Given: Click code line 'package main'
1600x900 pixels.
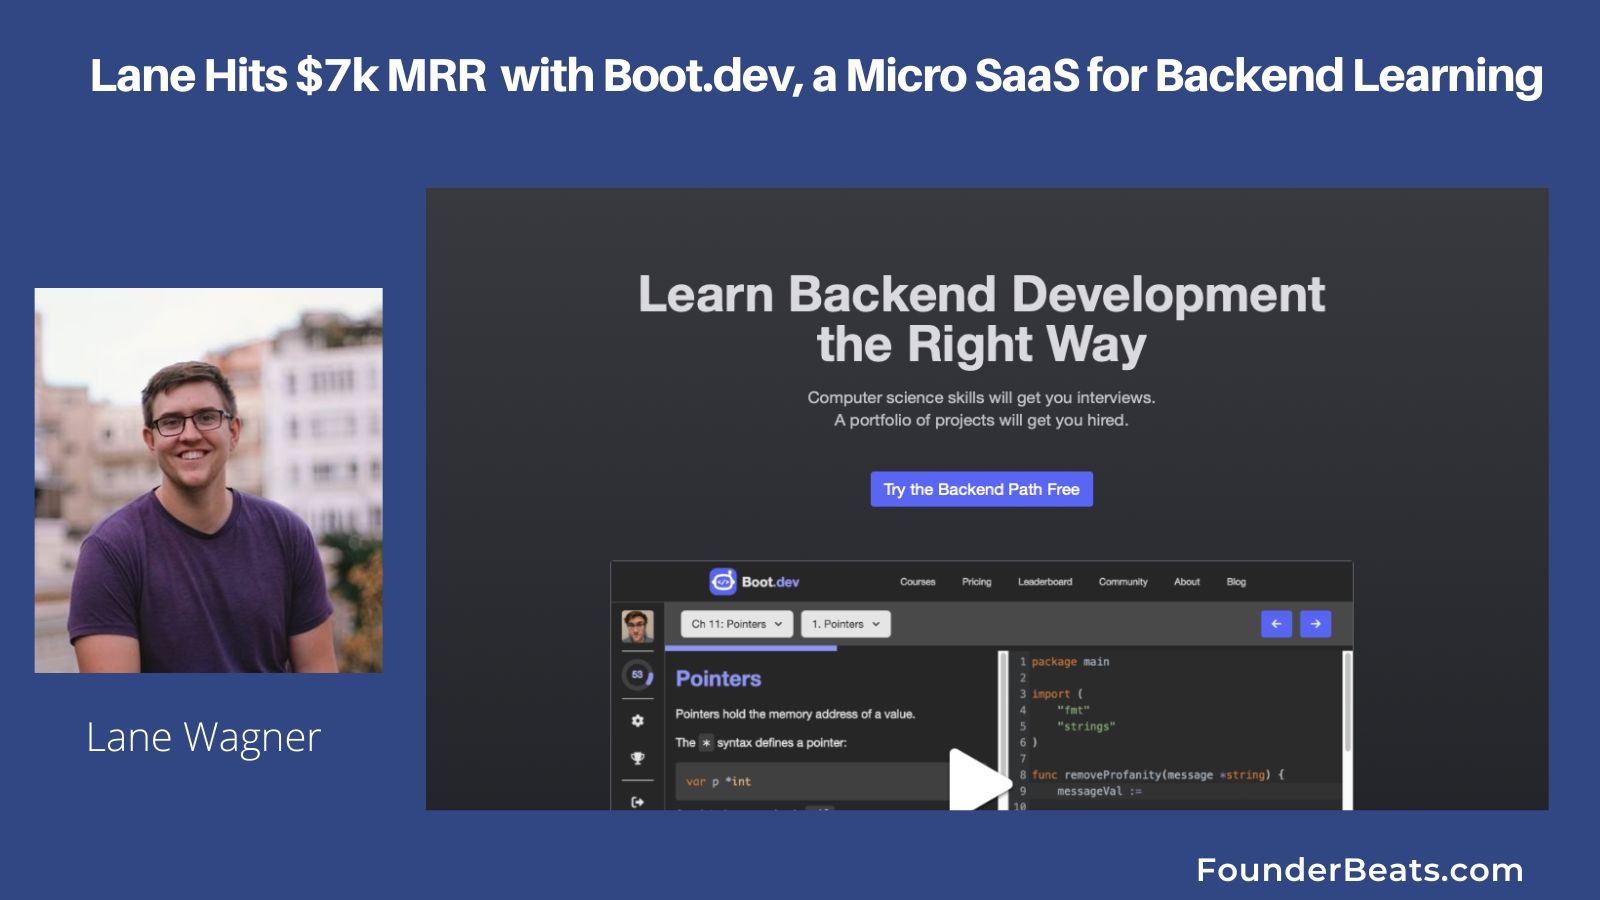Looking at the screenshot, I should (x=1070, y=662).
